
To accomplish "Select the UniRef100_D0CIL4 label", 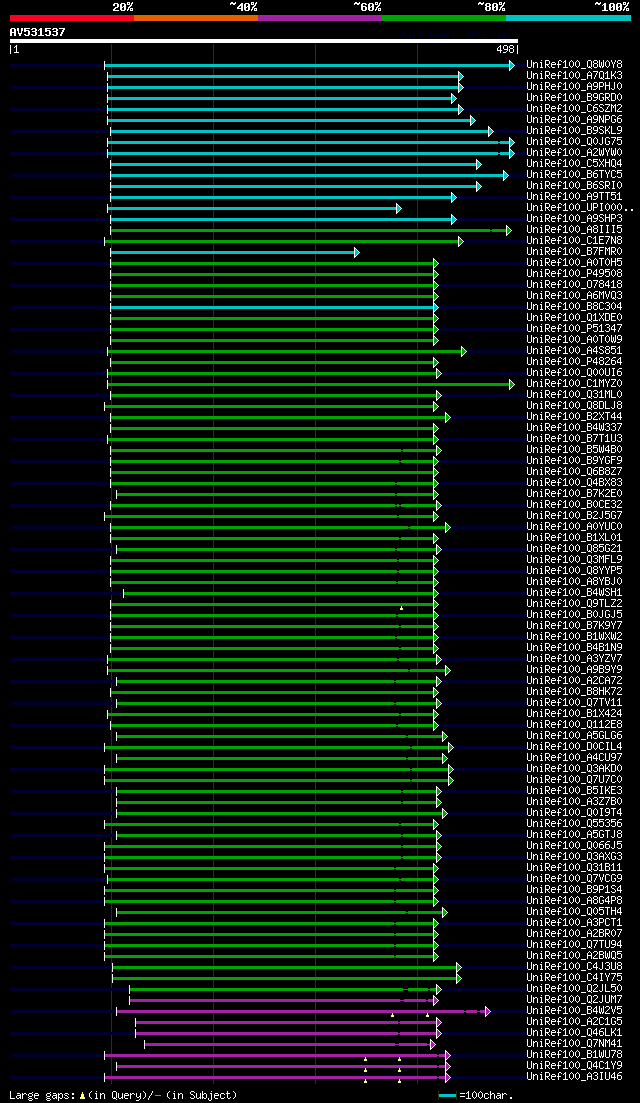I will click(574, 747).
